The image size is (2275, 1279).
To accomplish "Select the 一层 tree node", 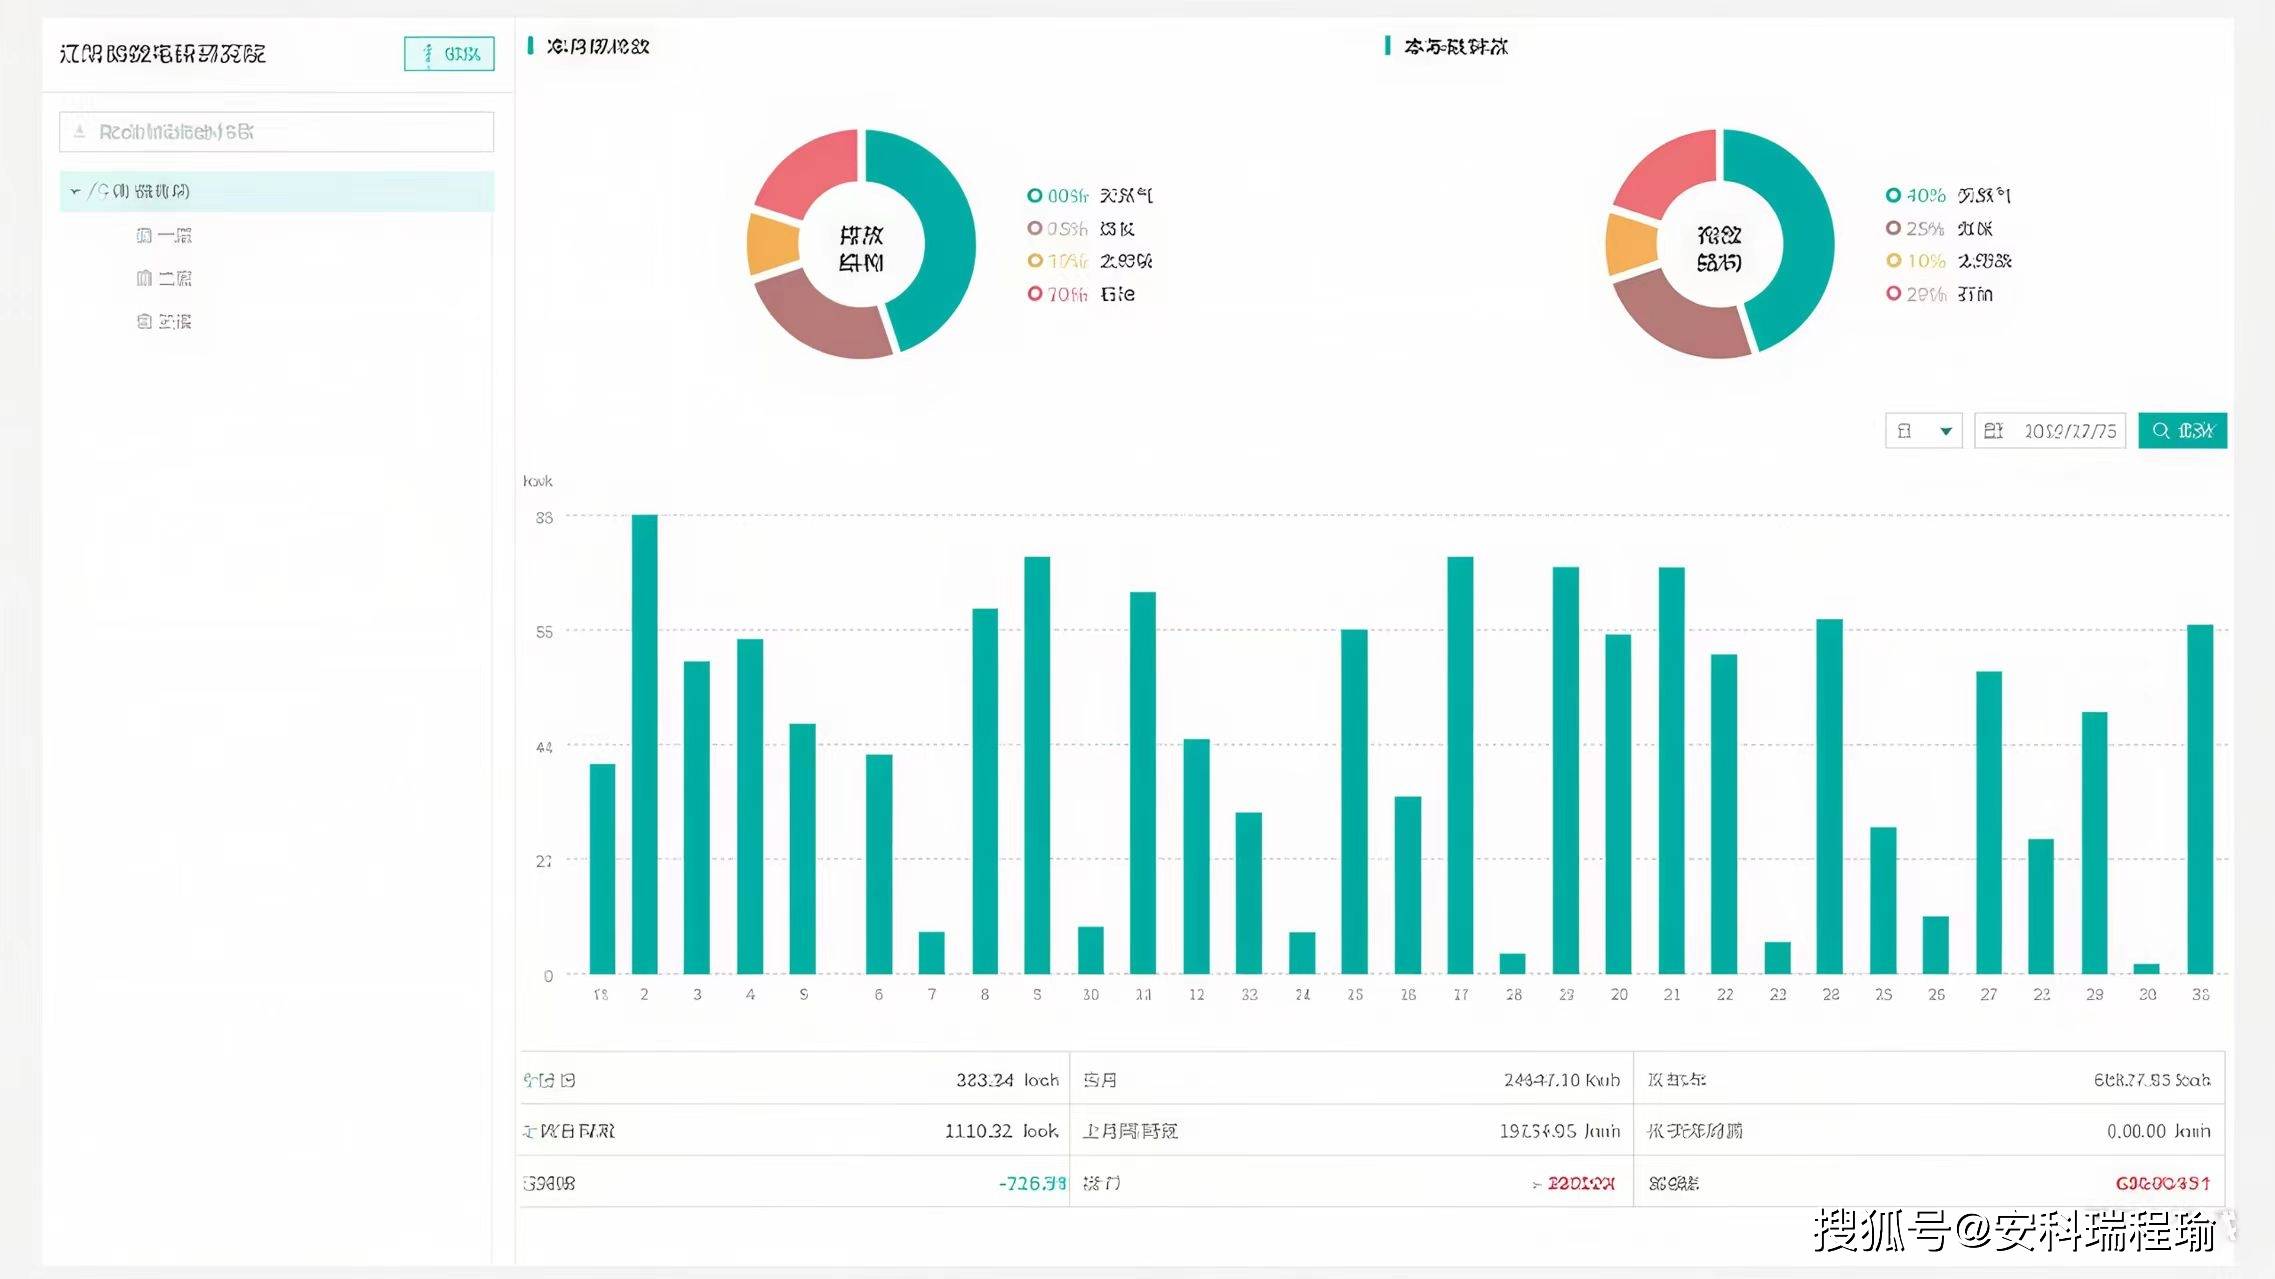I will pos(175,235).
